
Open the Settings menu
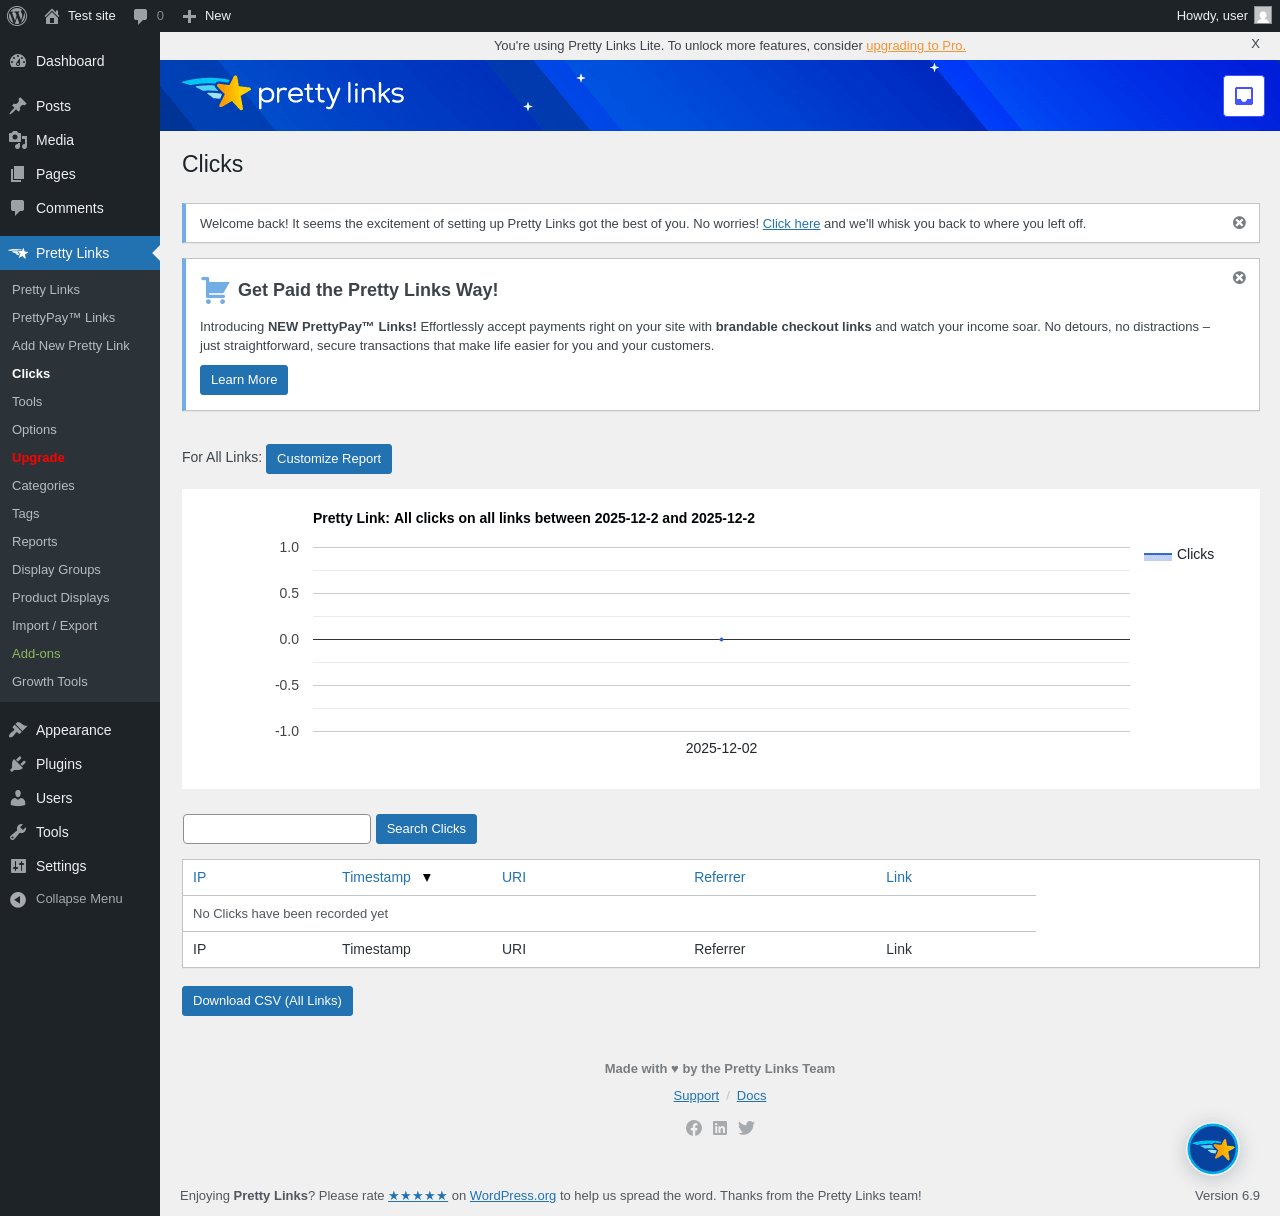point(80,866)
